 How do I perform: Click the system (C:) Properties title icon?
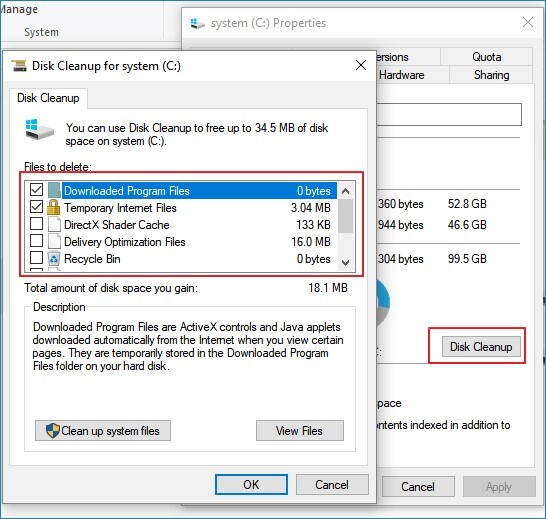tap(197, 24)
